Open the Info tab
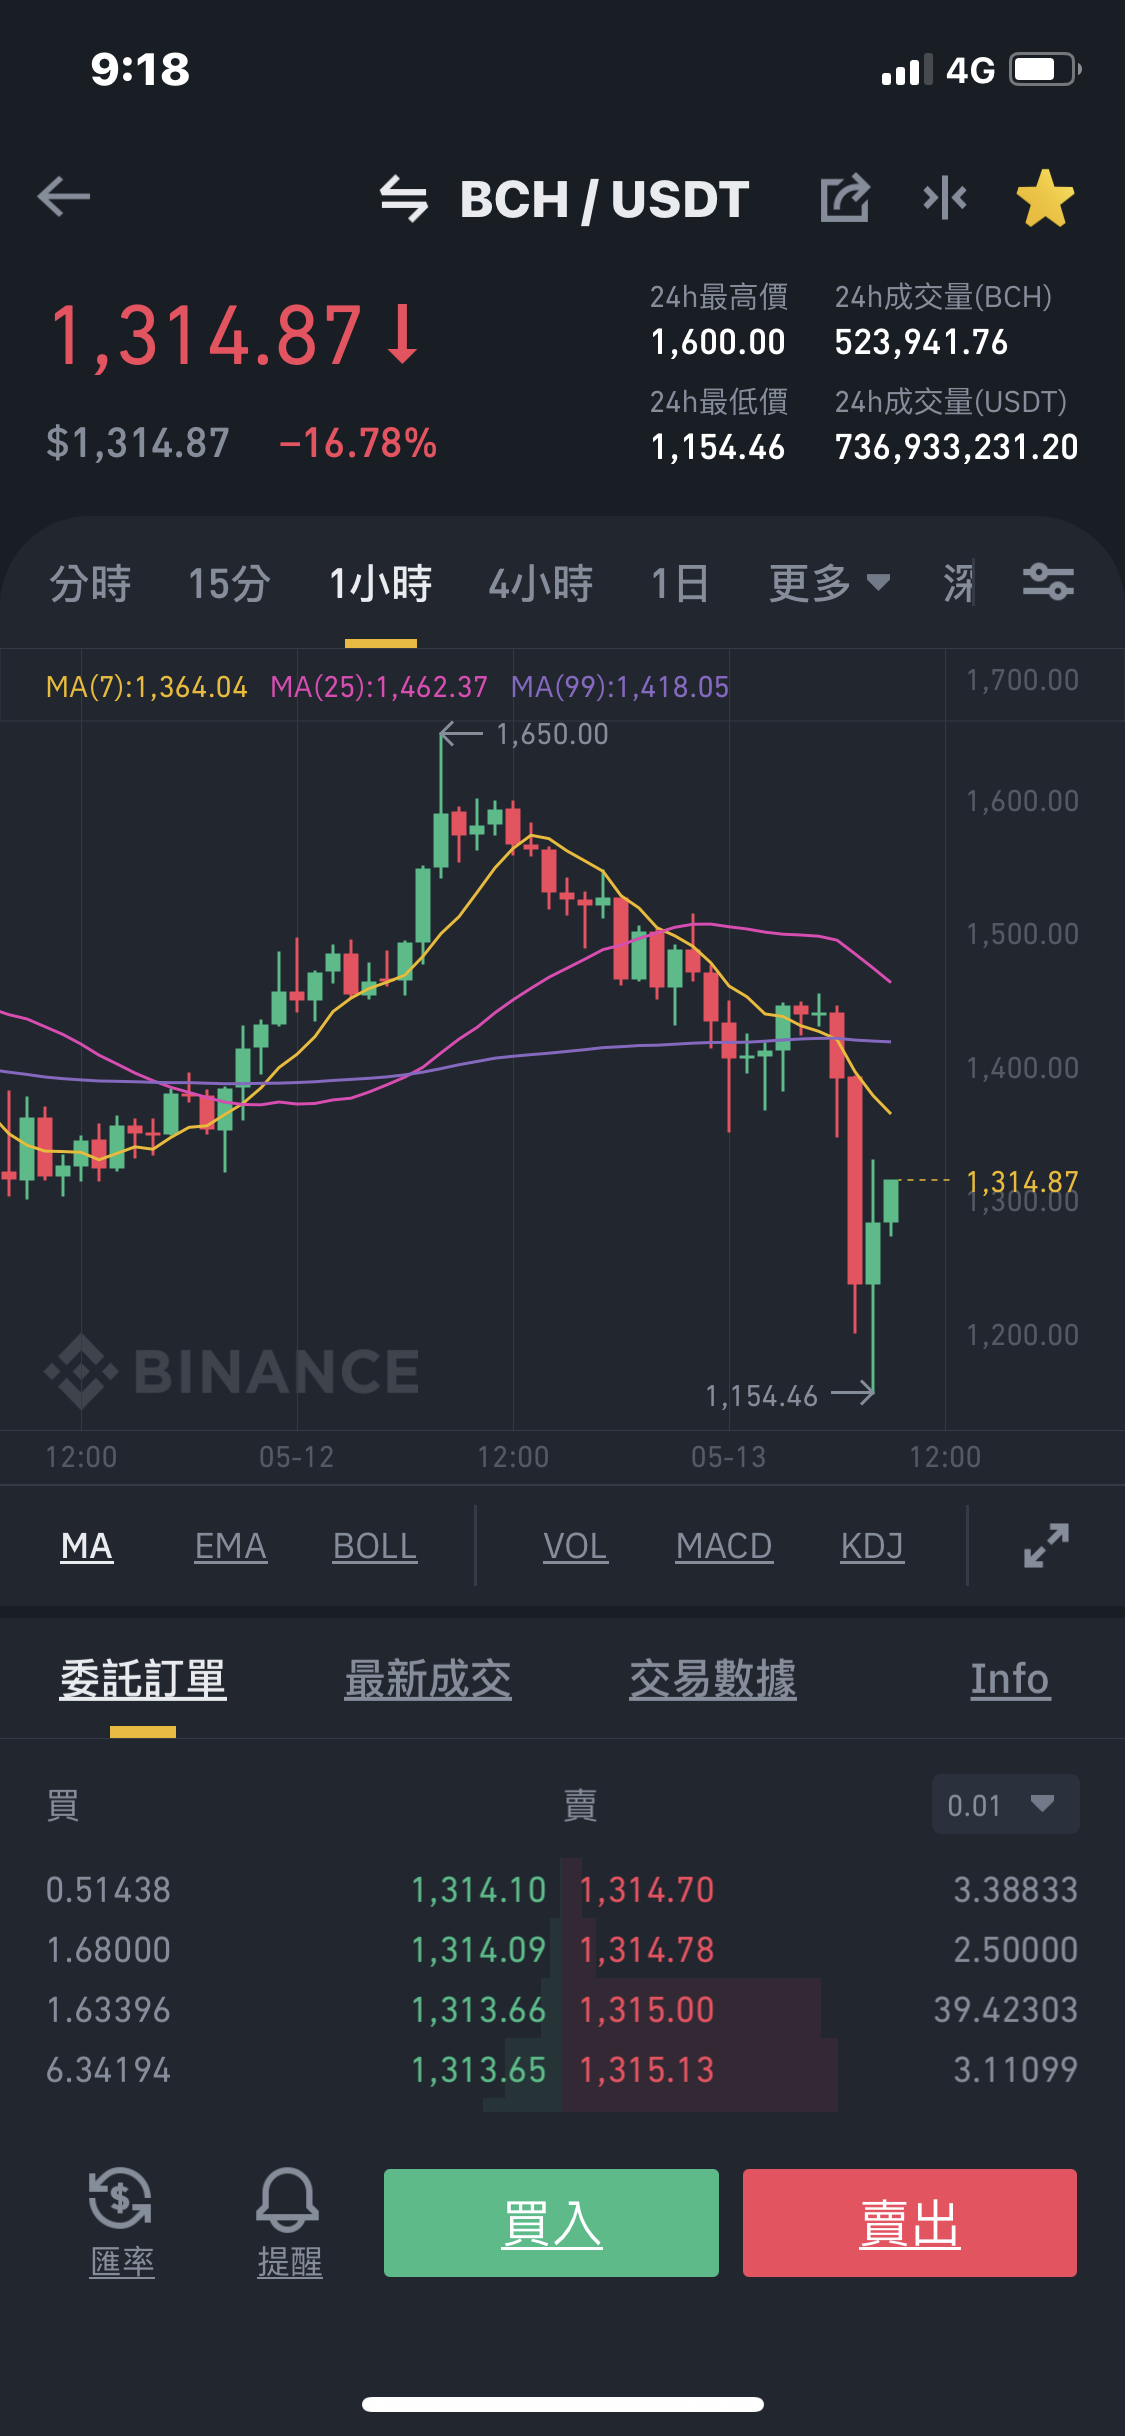 tap(1010, 1679)
